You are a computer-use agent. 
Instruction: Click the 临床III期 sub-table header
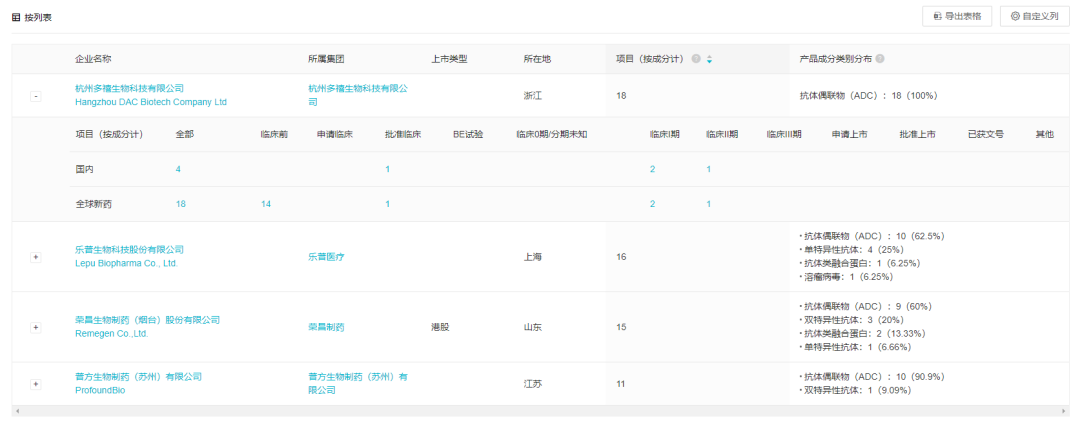[x=784, y=134]
